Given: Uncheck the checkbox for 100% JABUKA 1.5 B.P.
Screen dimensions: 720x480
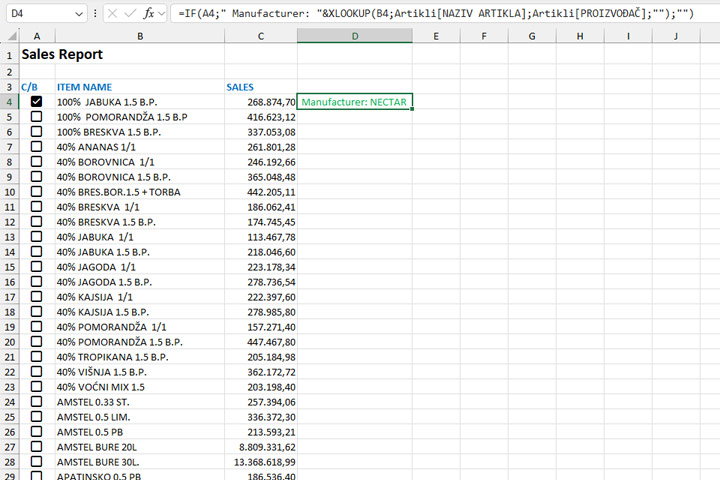Looking at the screenshot, I should [36, 102].
